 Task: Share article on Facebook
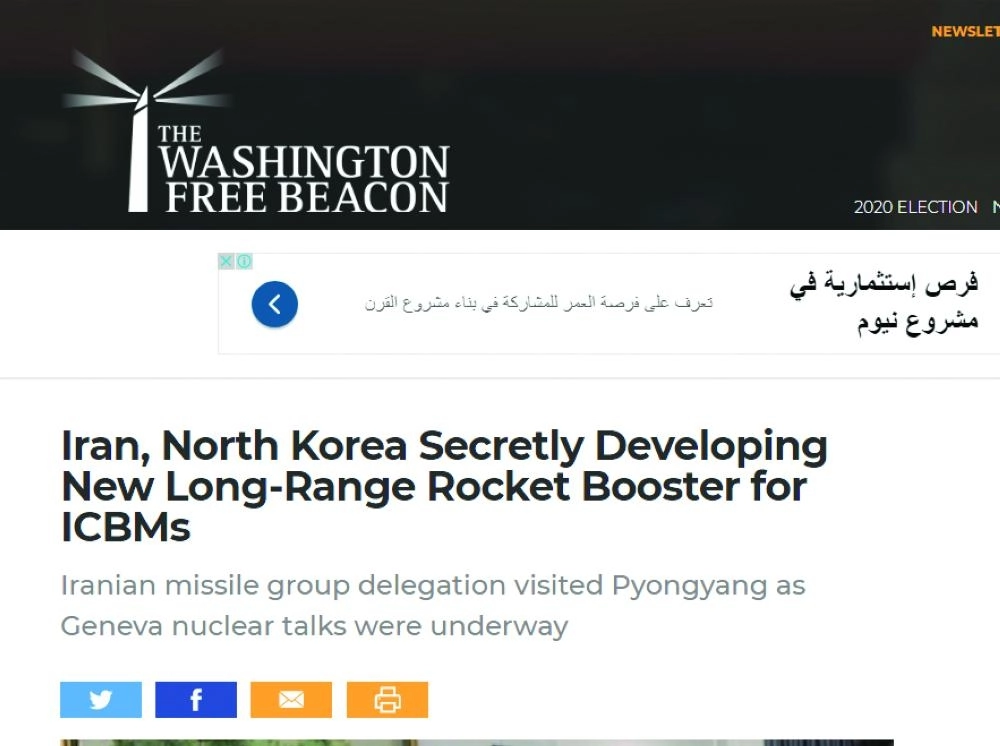(196, 699)
